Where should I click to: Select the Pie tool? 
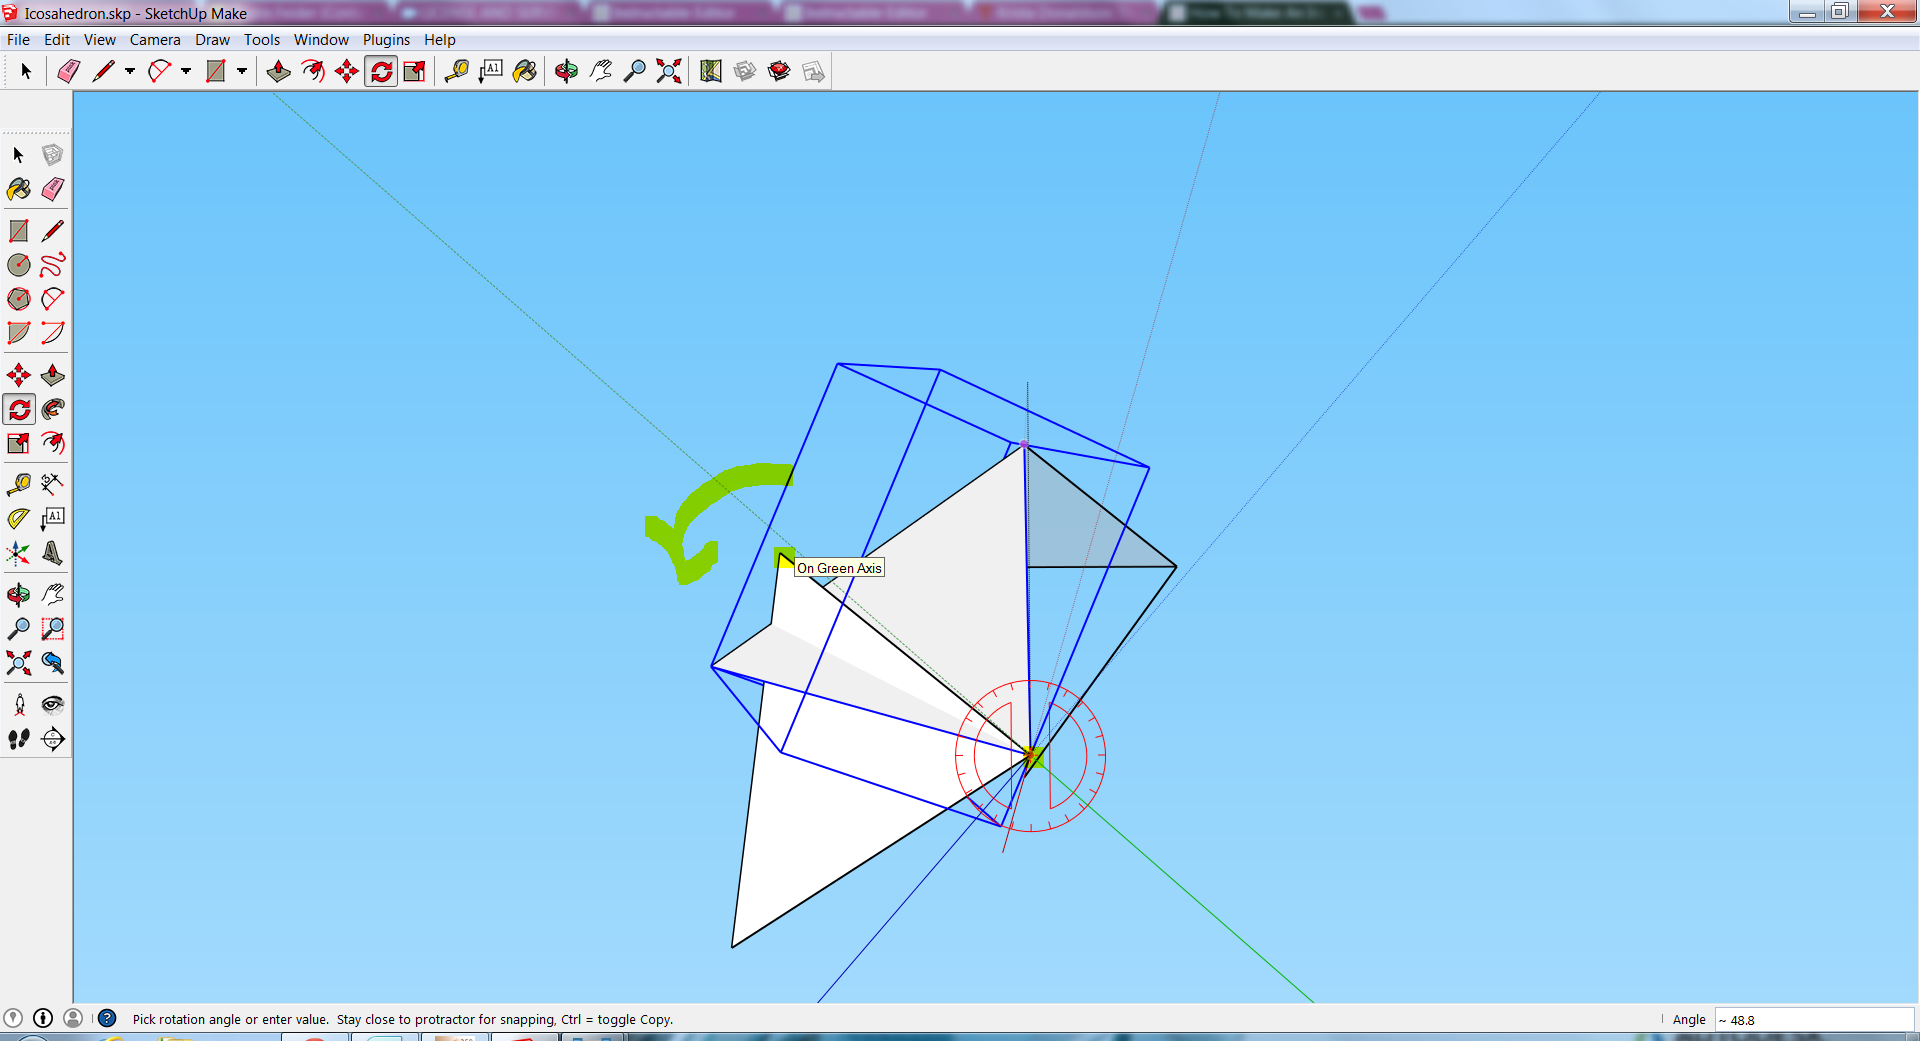(x=19, y=333)
